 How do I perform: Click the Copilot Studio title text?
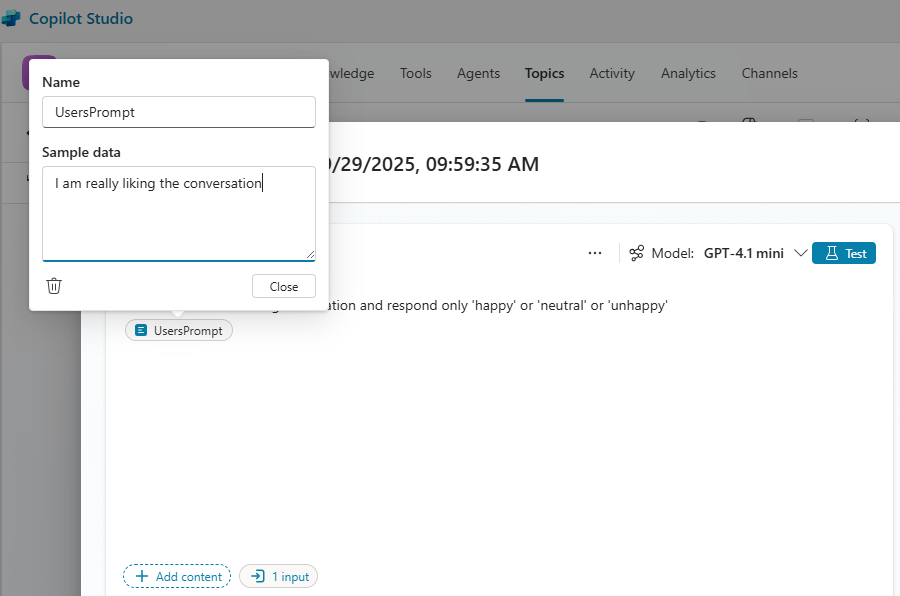81,19
